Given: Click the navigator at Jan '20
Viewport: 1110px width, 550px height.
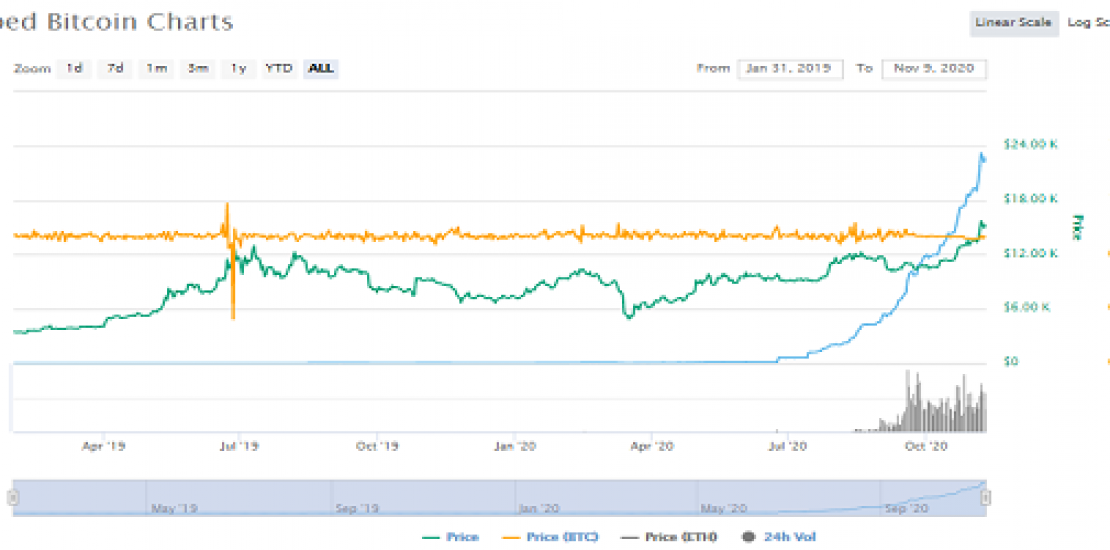Looking at the screenshot, I should coord(538,498).
